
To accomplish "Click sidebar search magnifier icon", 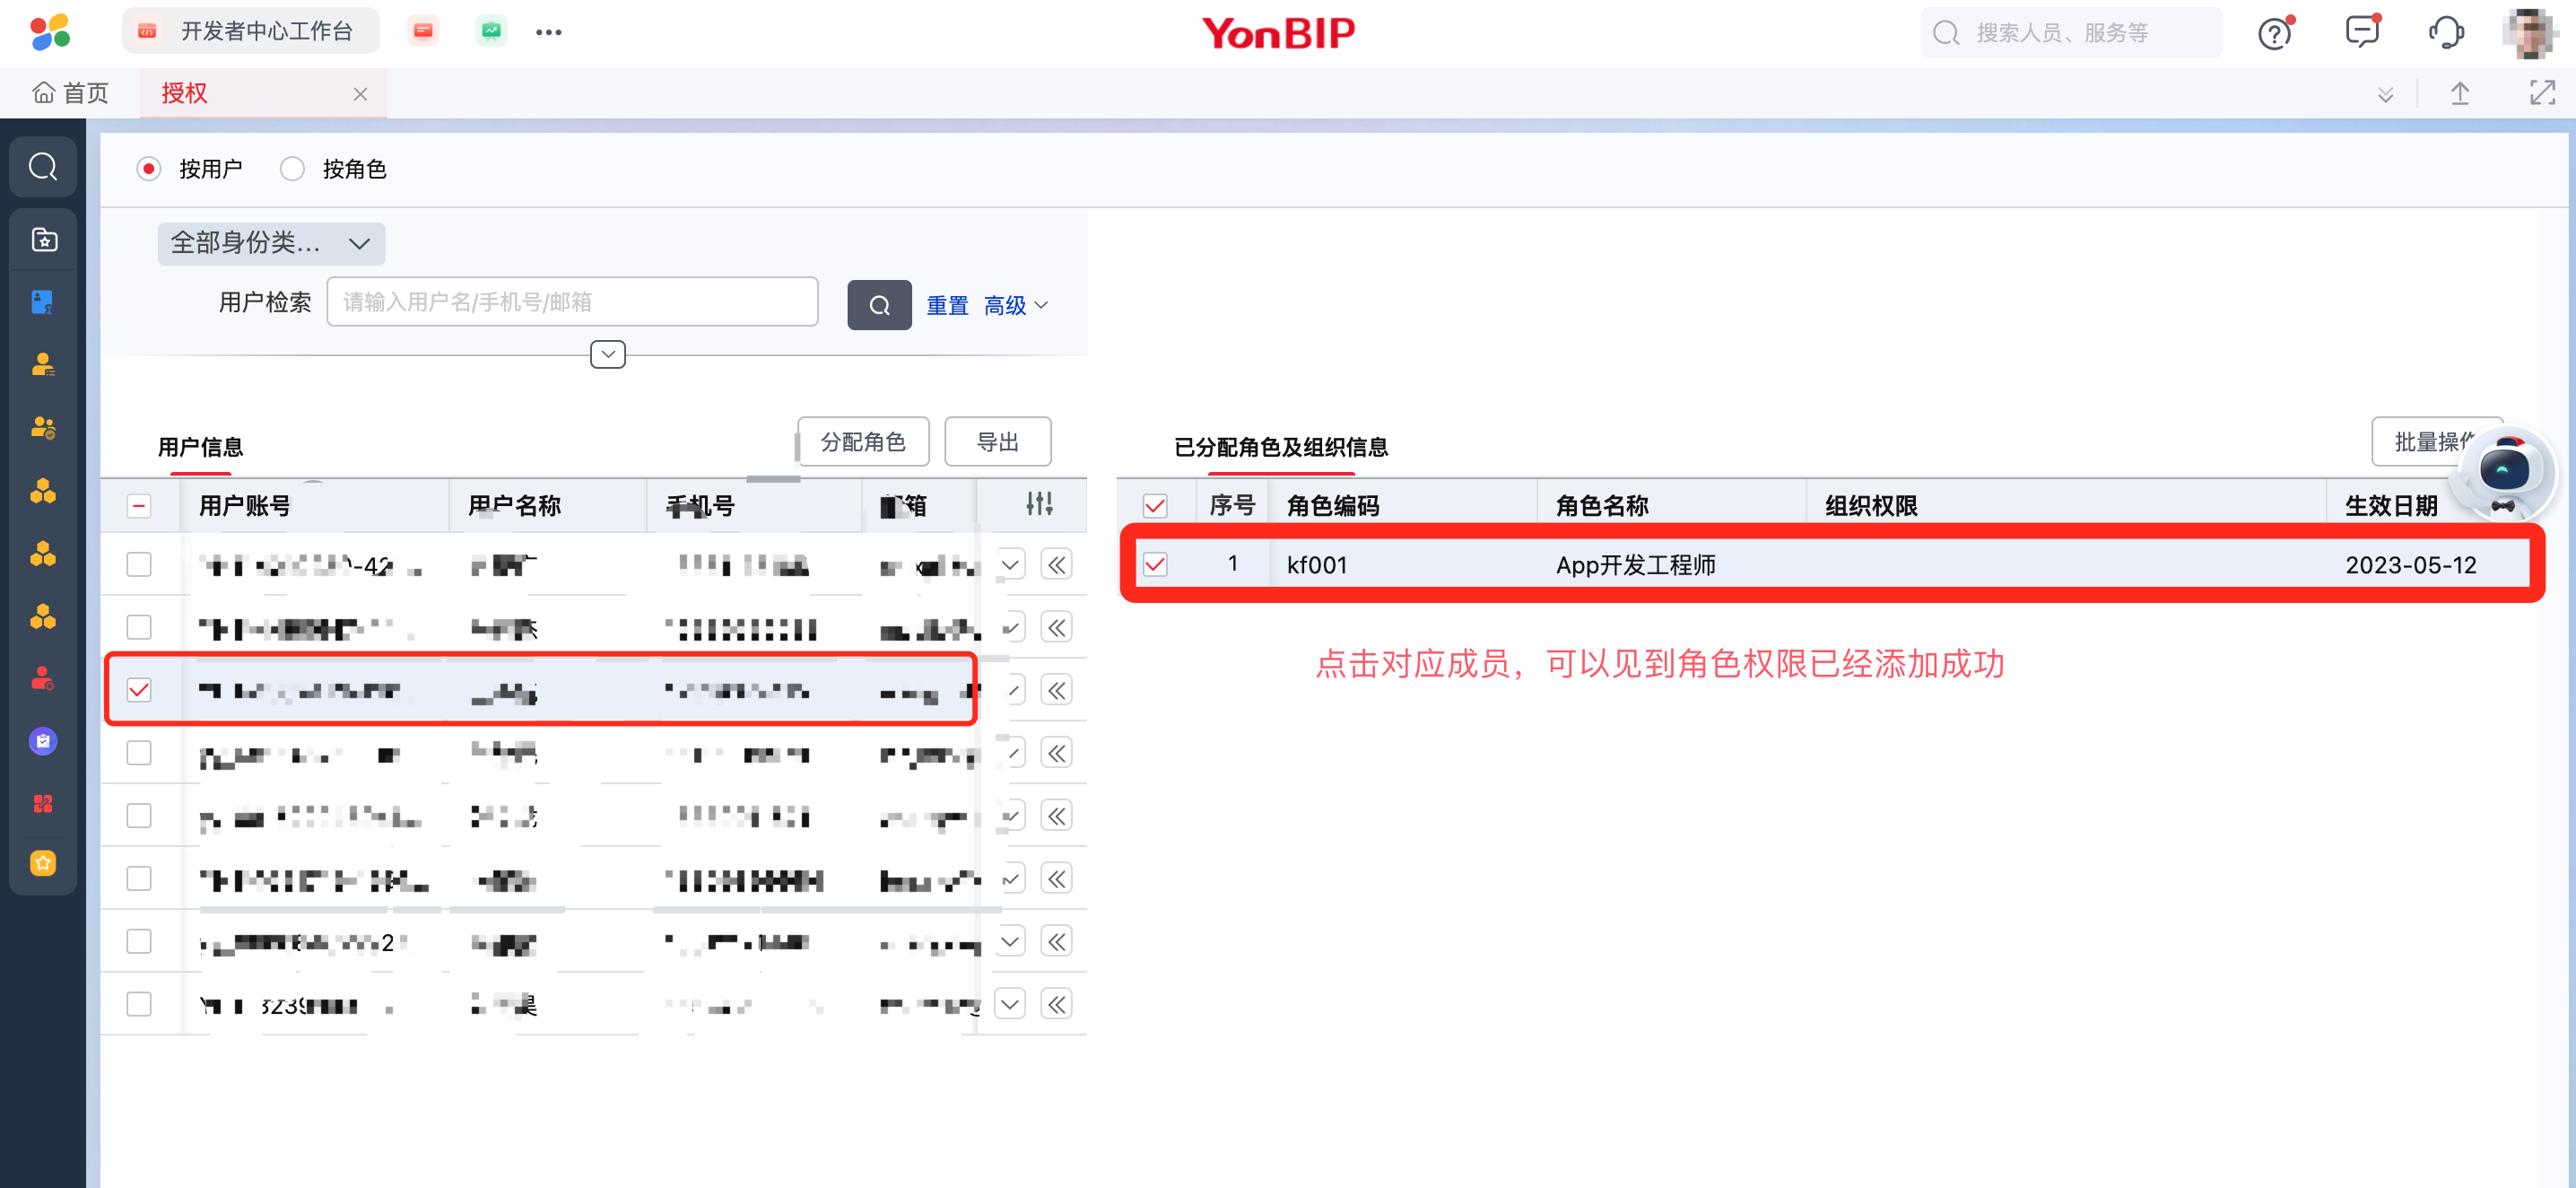I will 43,166.
